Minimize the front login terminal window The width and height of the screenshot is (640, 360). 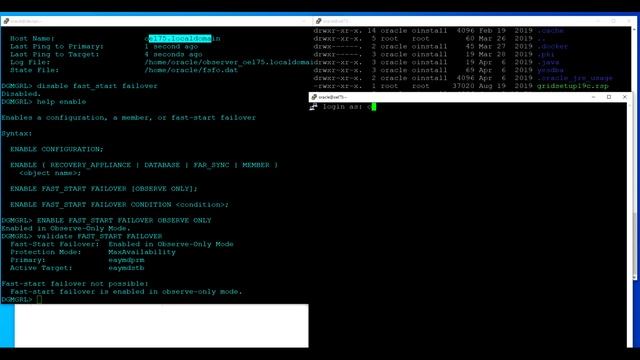tap(593, 97)
